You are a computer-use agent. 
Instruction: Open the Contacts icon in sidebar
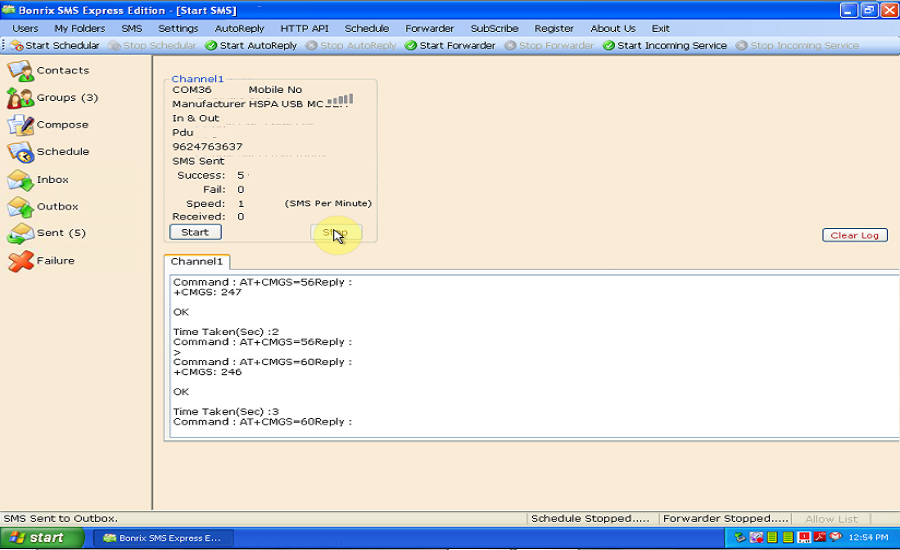point(21,71)
